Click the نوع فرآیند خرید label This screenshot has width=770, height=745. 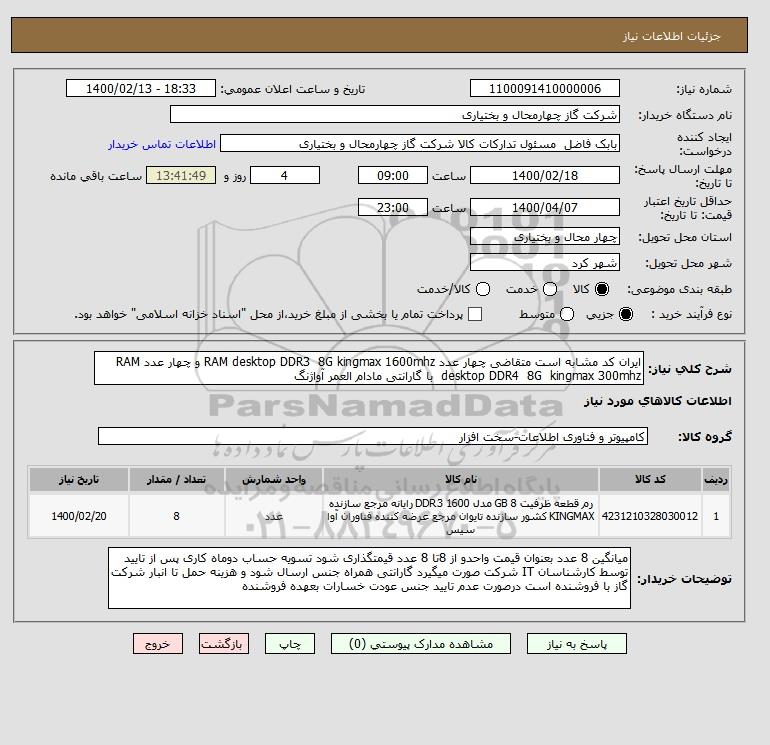[x=691, y=314]
